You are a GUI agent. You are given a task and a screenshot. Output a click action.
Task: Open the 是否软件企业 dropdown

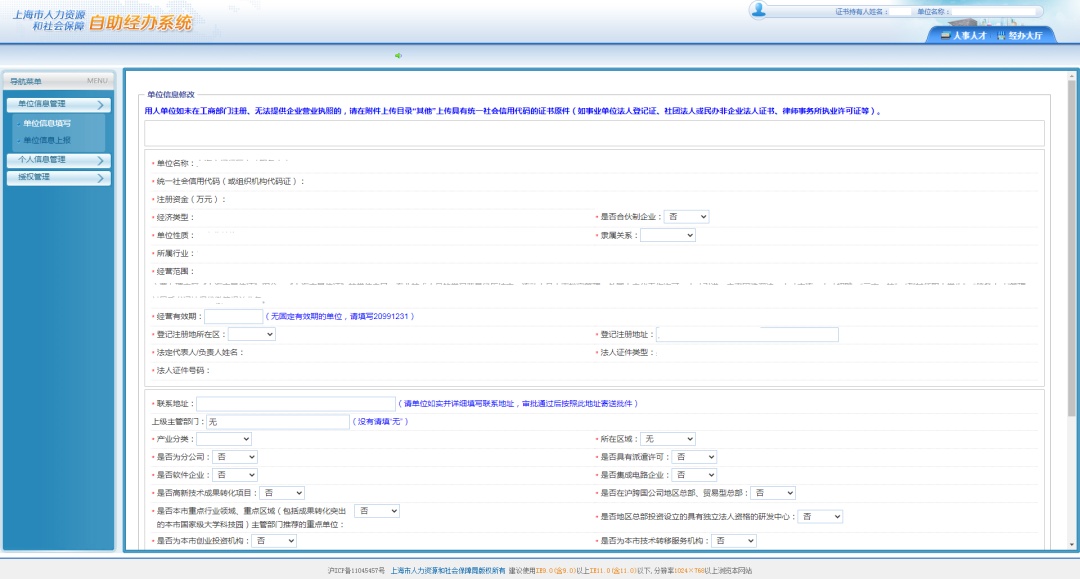[x=236, y=475]
